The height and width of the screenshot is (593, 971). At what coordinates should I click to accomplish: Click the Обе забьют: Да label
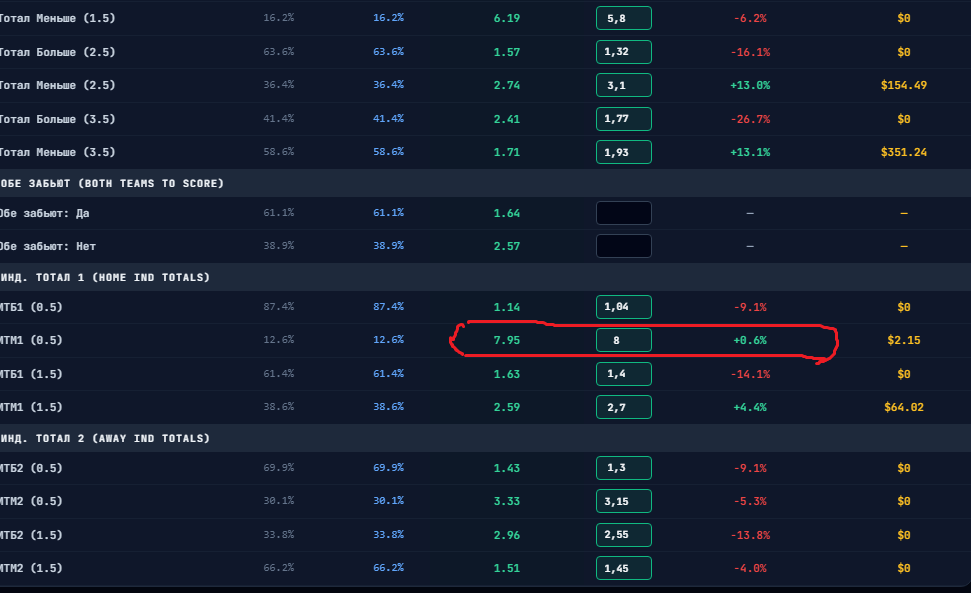tap(44, 213)
